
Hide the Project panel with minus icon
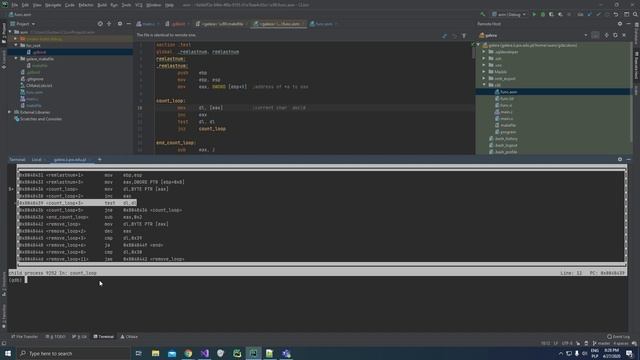(x=128, y=24)
